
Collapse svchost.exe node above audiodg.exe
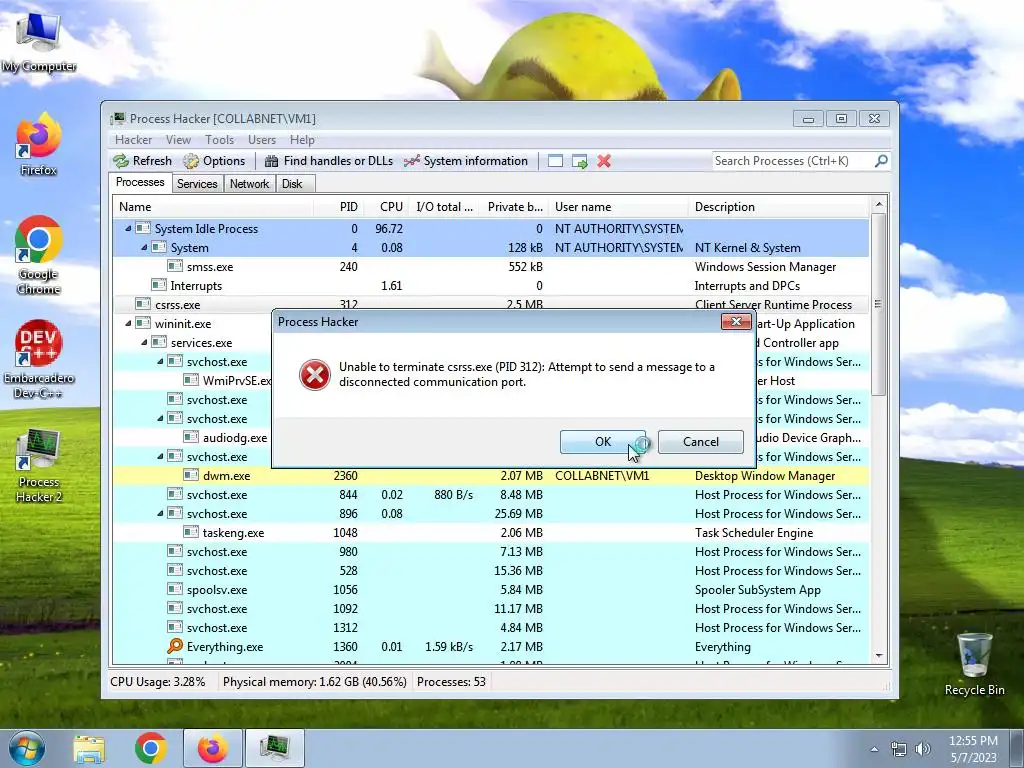160,418
